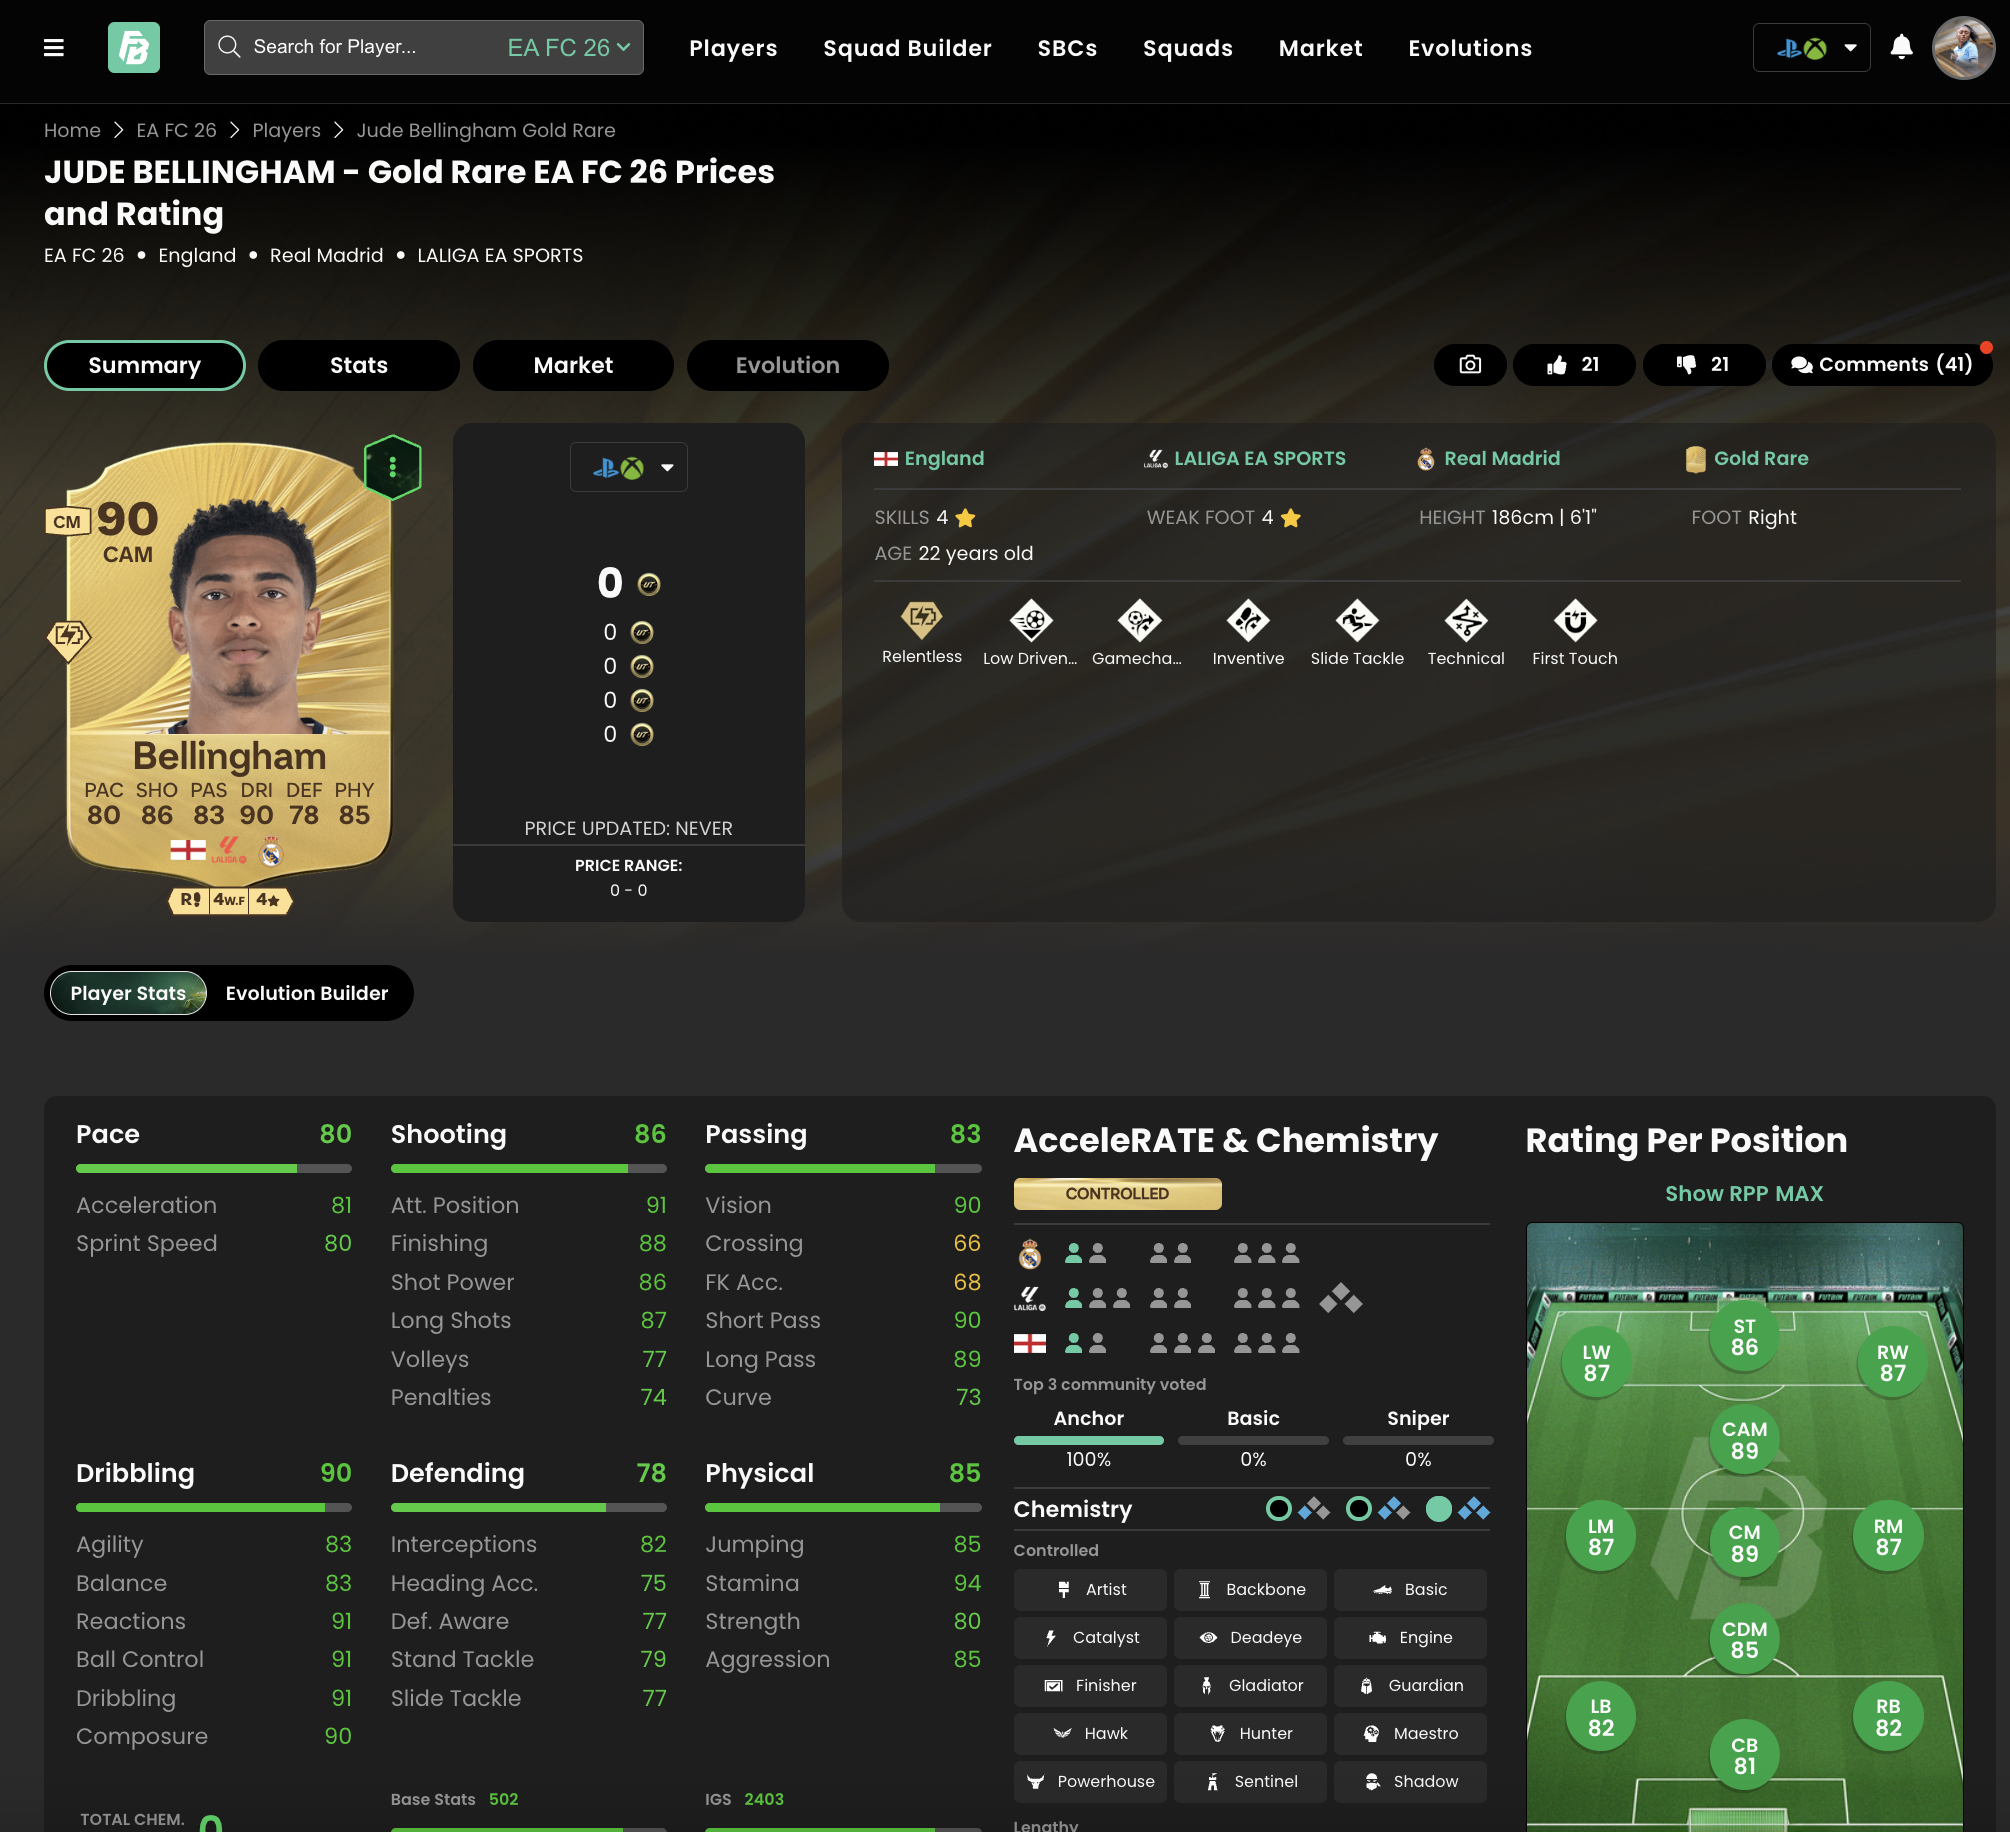Select the Relentless playstyle icon
Image resolution: width=2010 pixels, height=1832 pixels.
922,621
